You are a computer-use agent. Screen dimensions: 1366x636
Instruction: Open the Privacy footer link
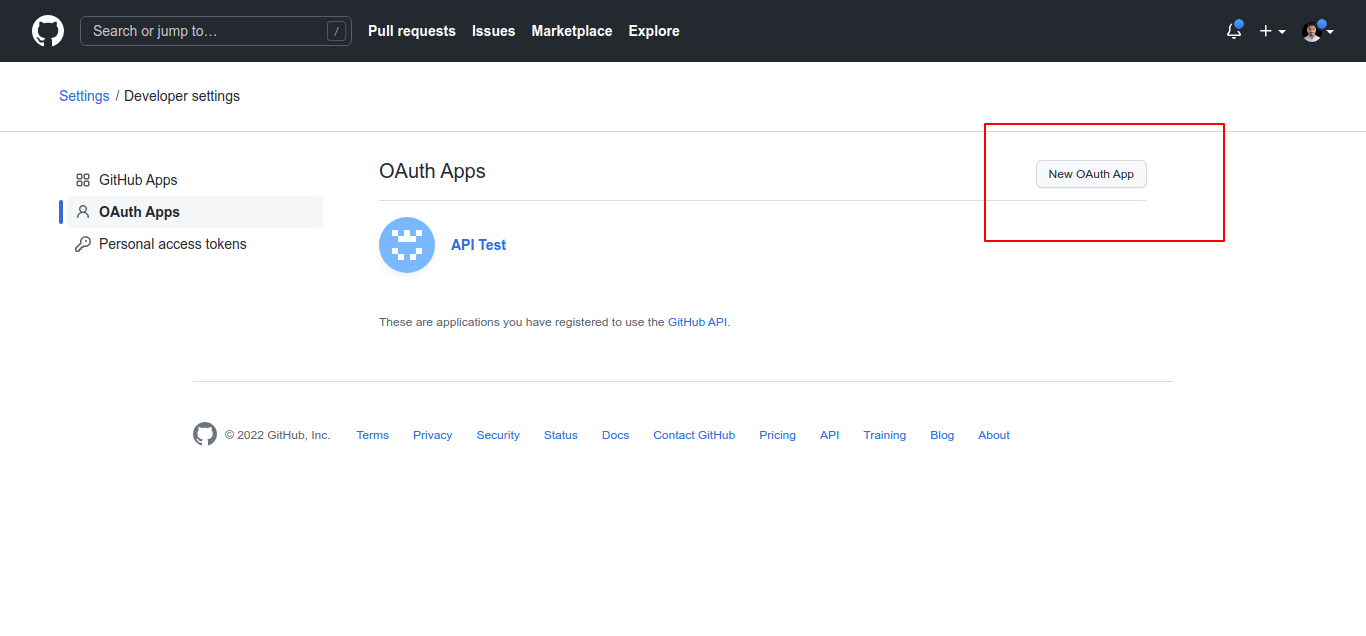click(x=432, y=435)
